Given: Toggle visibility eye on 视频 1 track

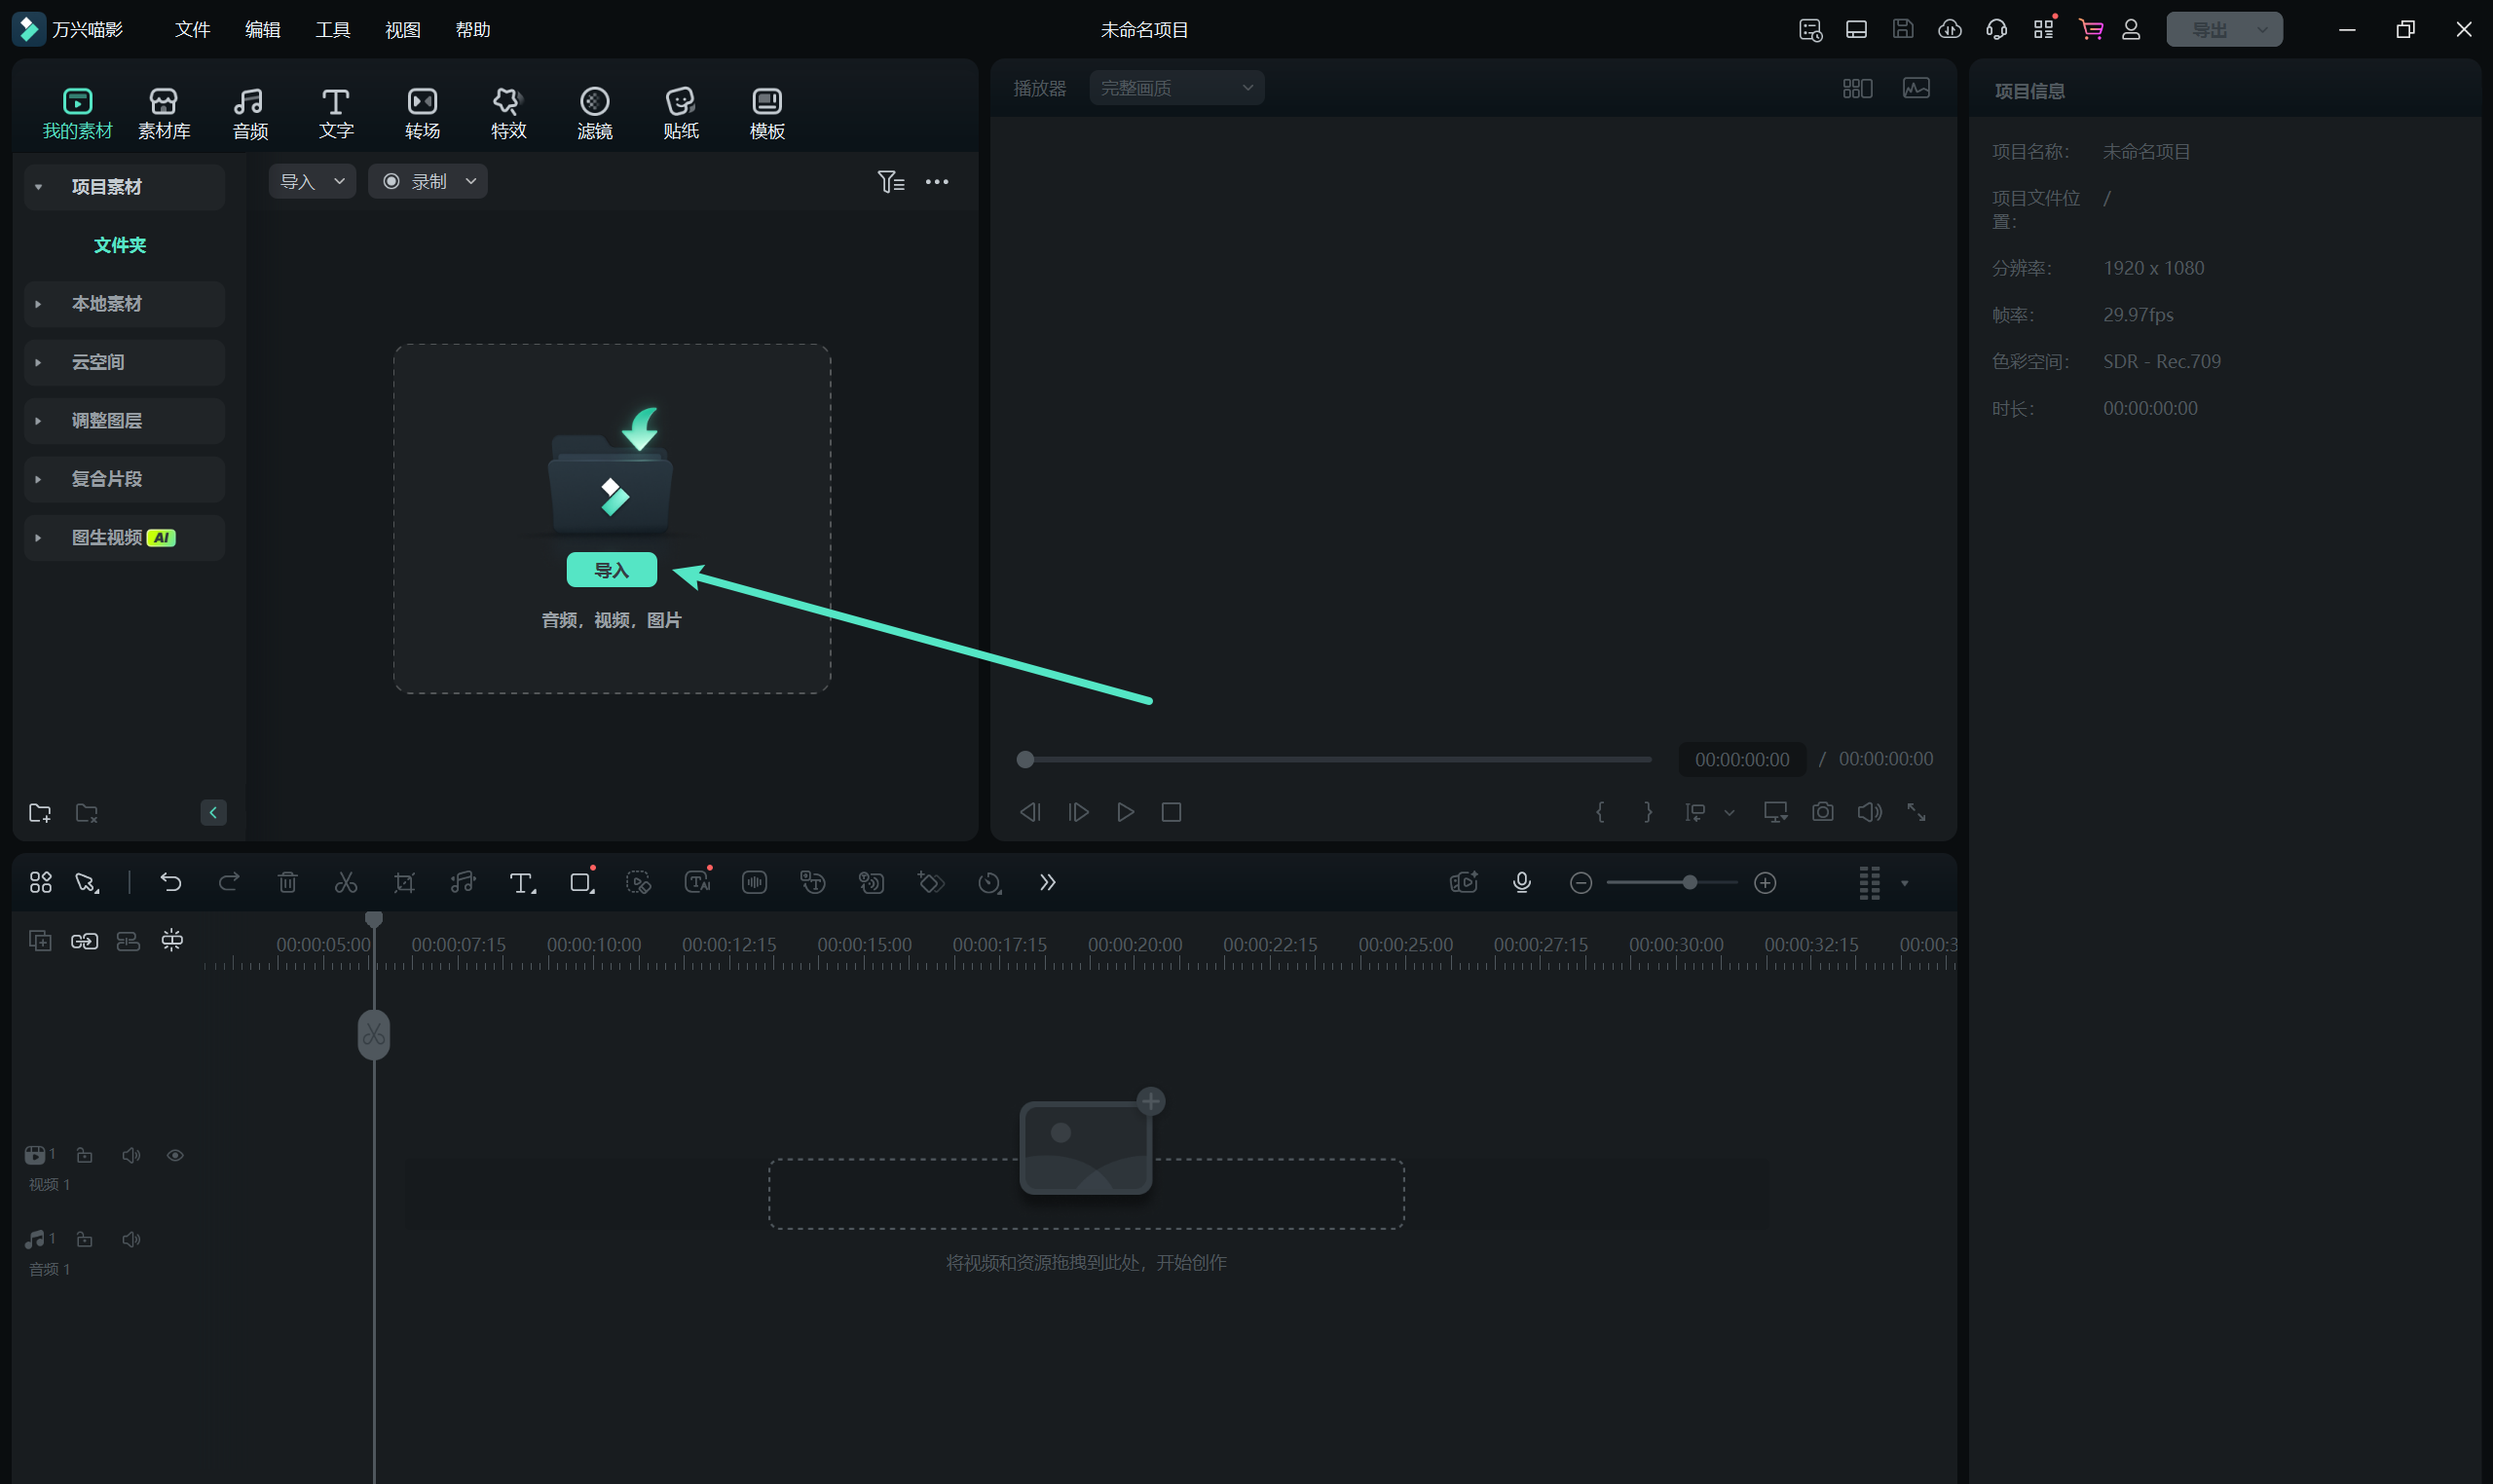Looking at the screenshot, I should click(x=175, y=1155).
